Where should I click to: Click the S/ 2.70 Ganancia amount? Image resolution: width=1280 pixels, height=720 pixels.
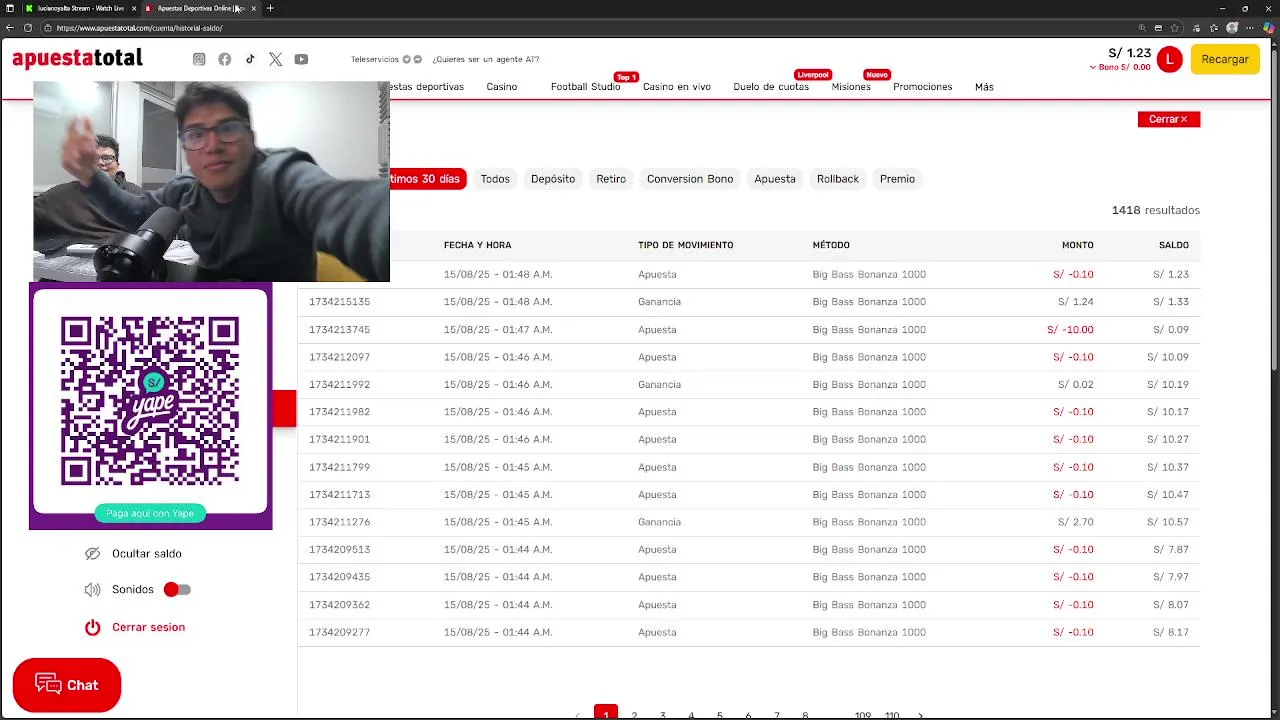[x=1076, y=522]
